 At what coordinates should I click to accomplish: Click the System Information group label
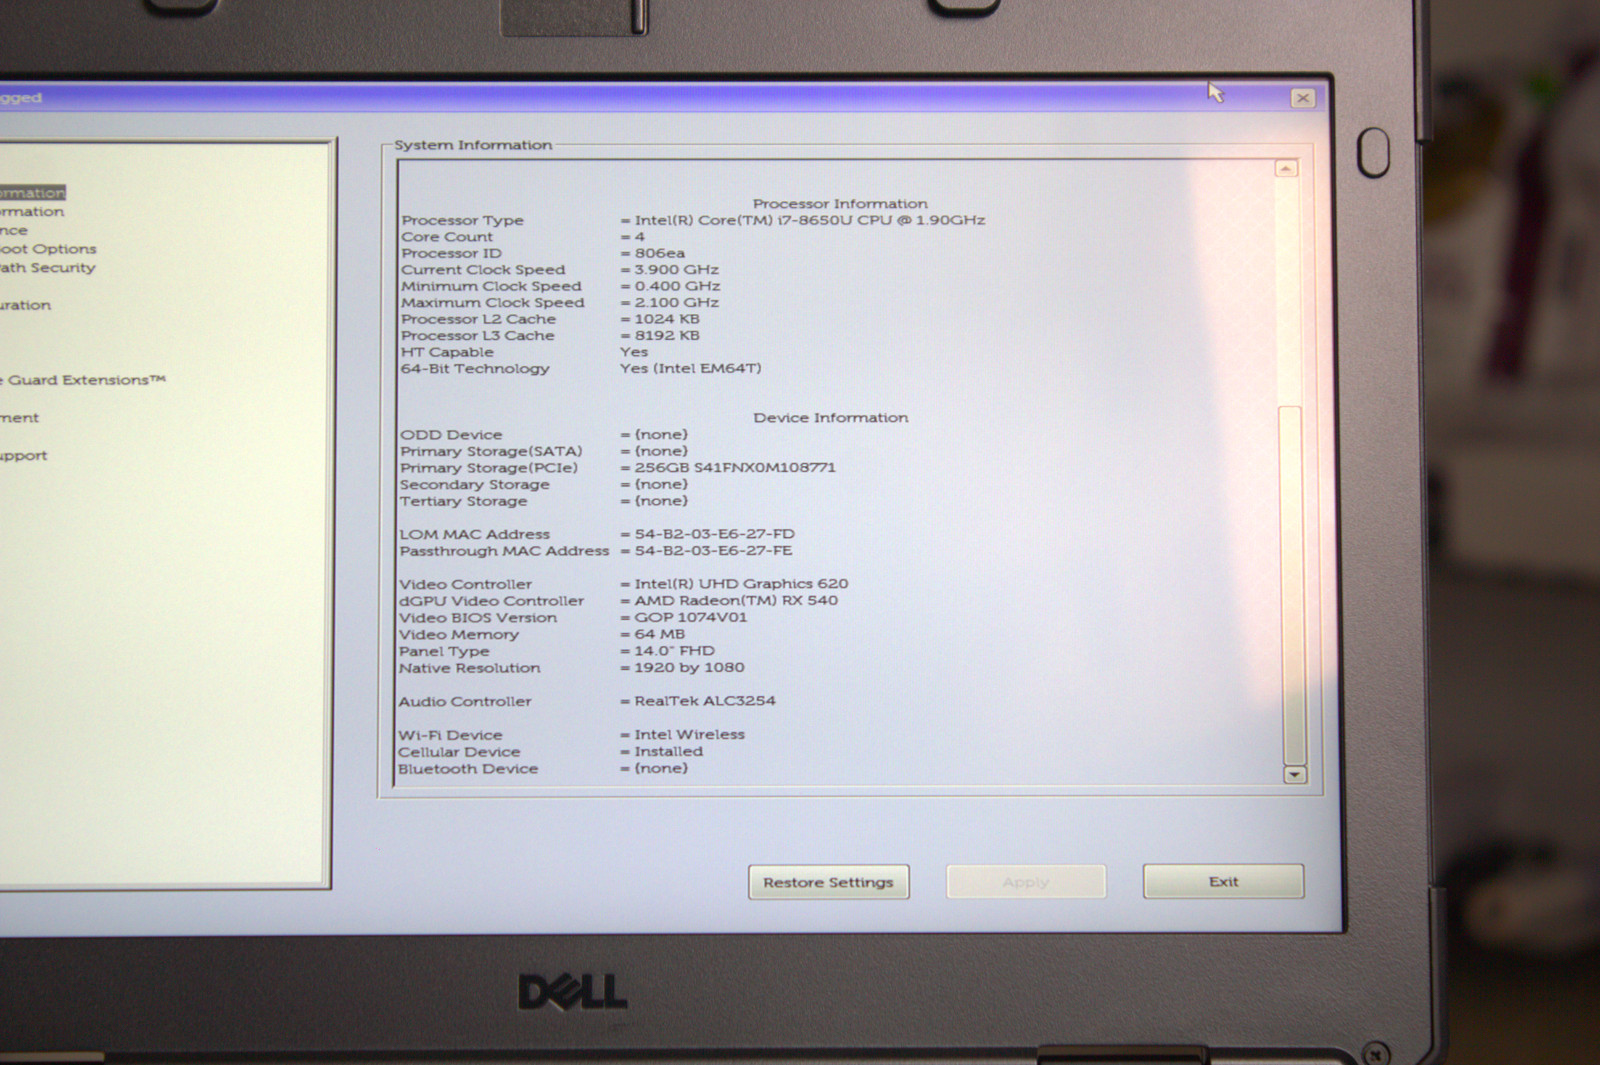point(473,145)
